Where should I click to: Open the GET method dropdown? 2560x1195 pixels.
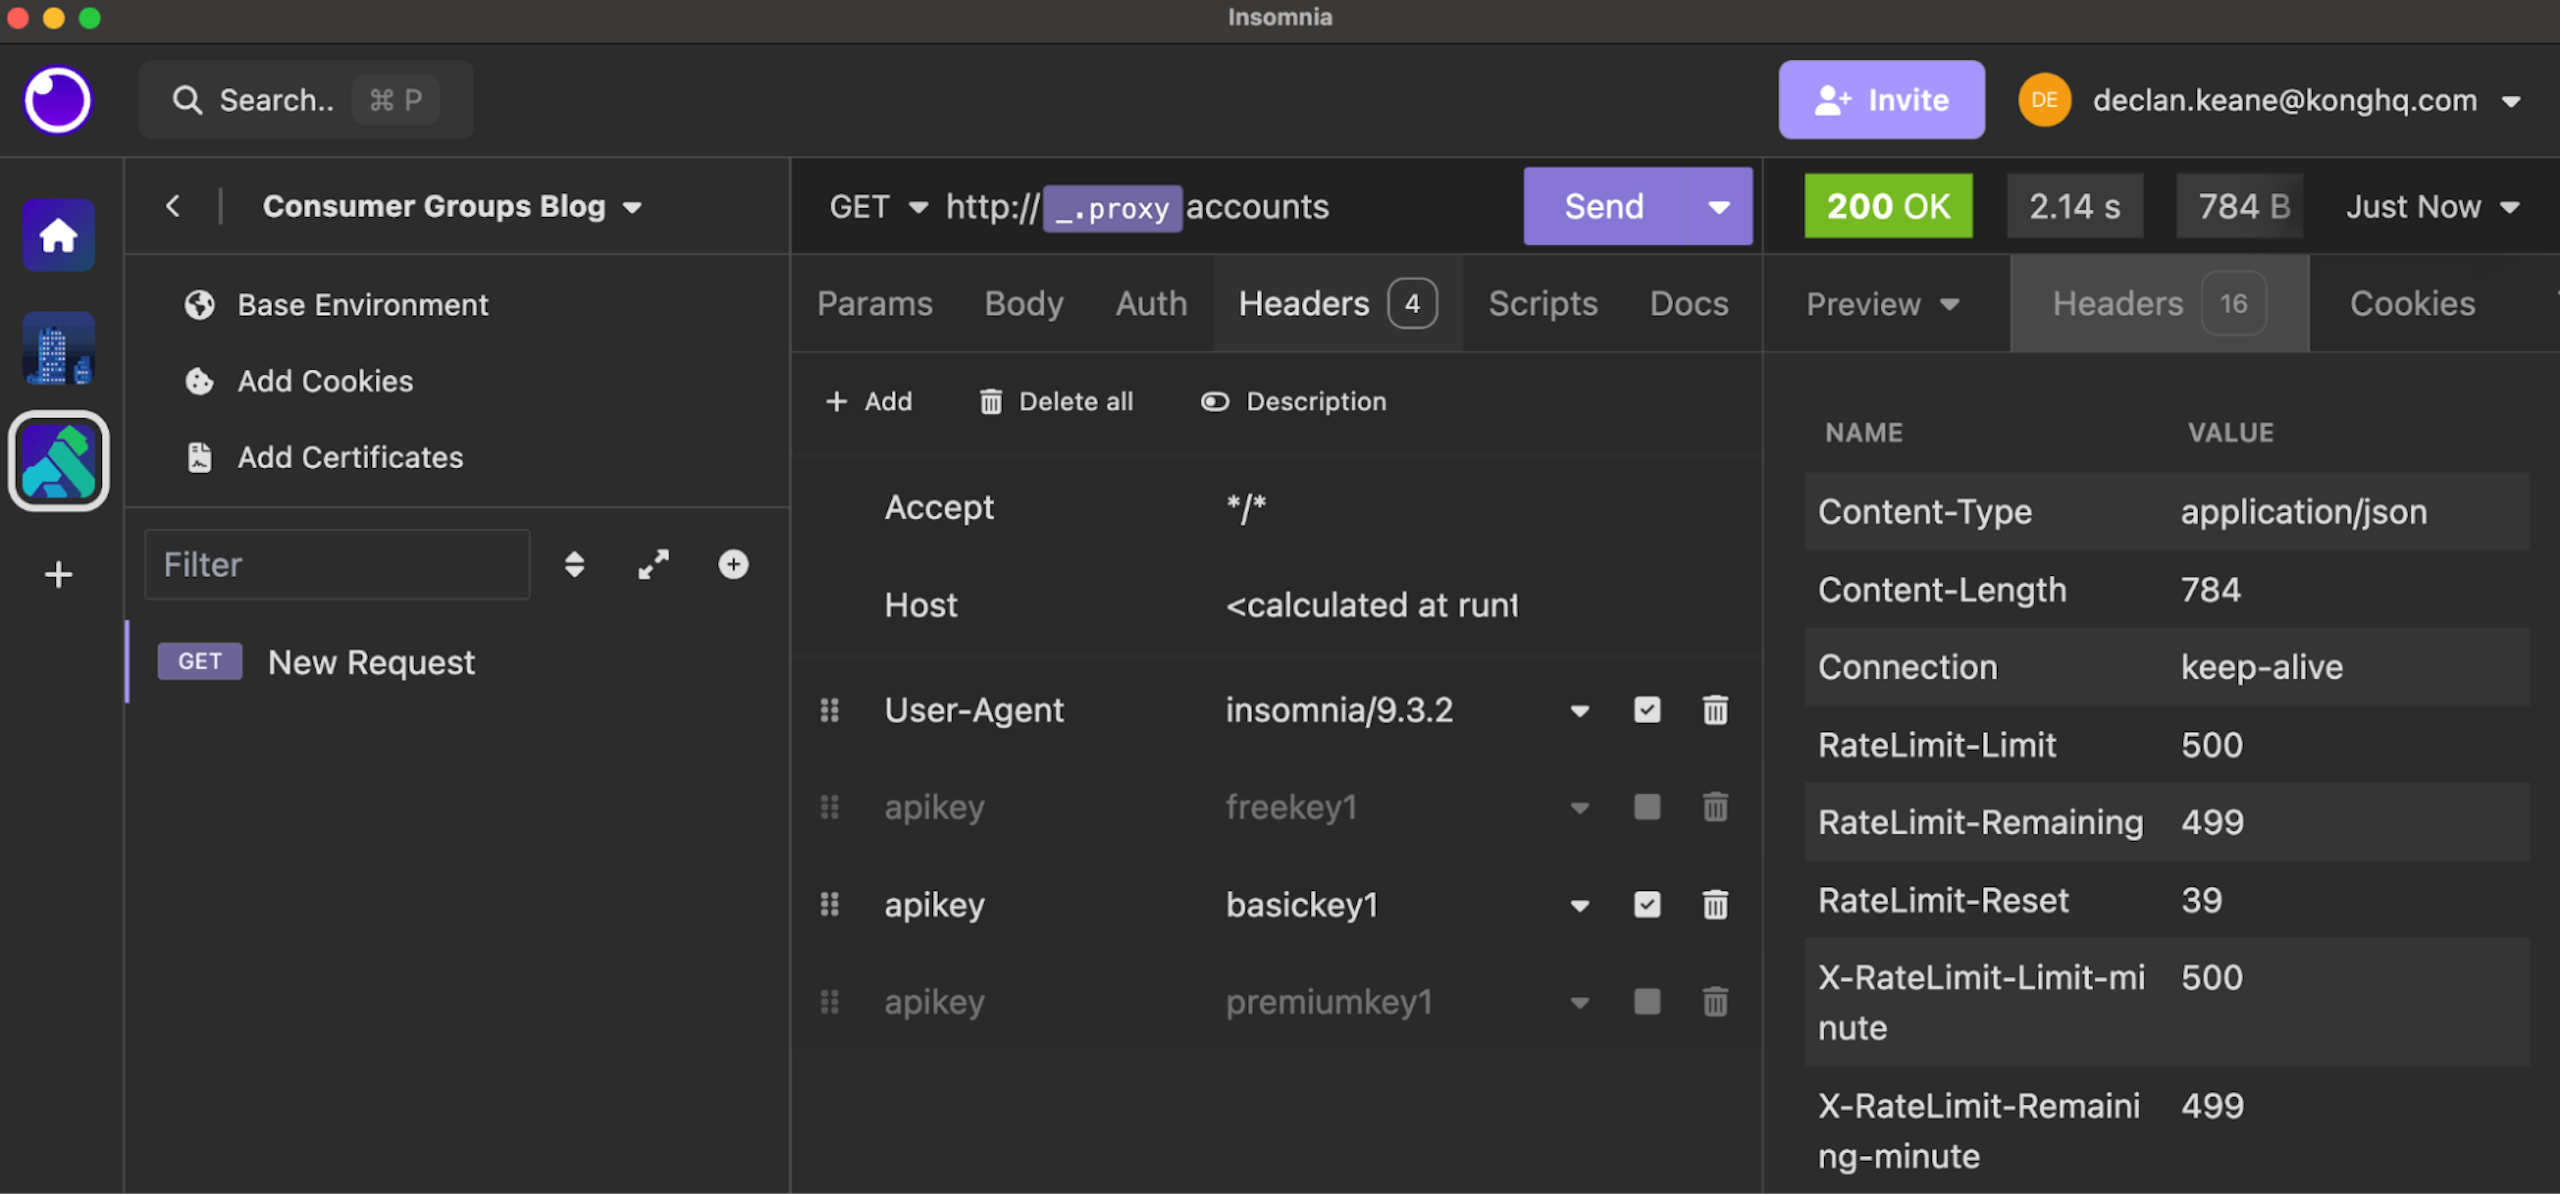click(878, 206)
